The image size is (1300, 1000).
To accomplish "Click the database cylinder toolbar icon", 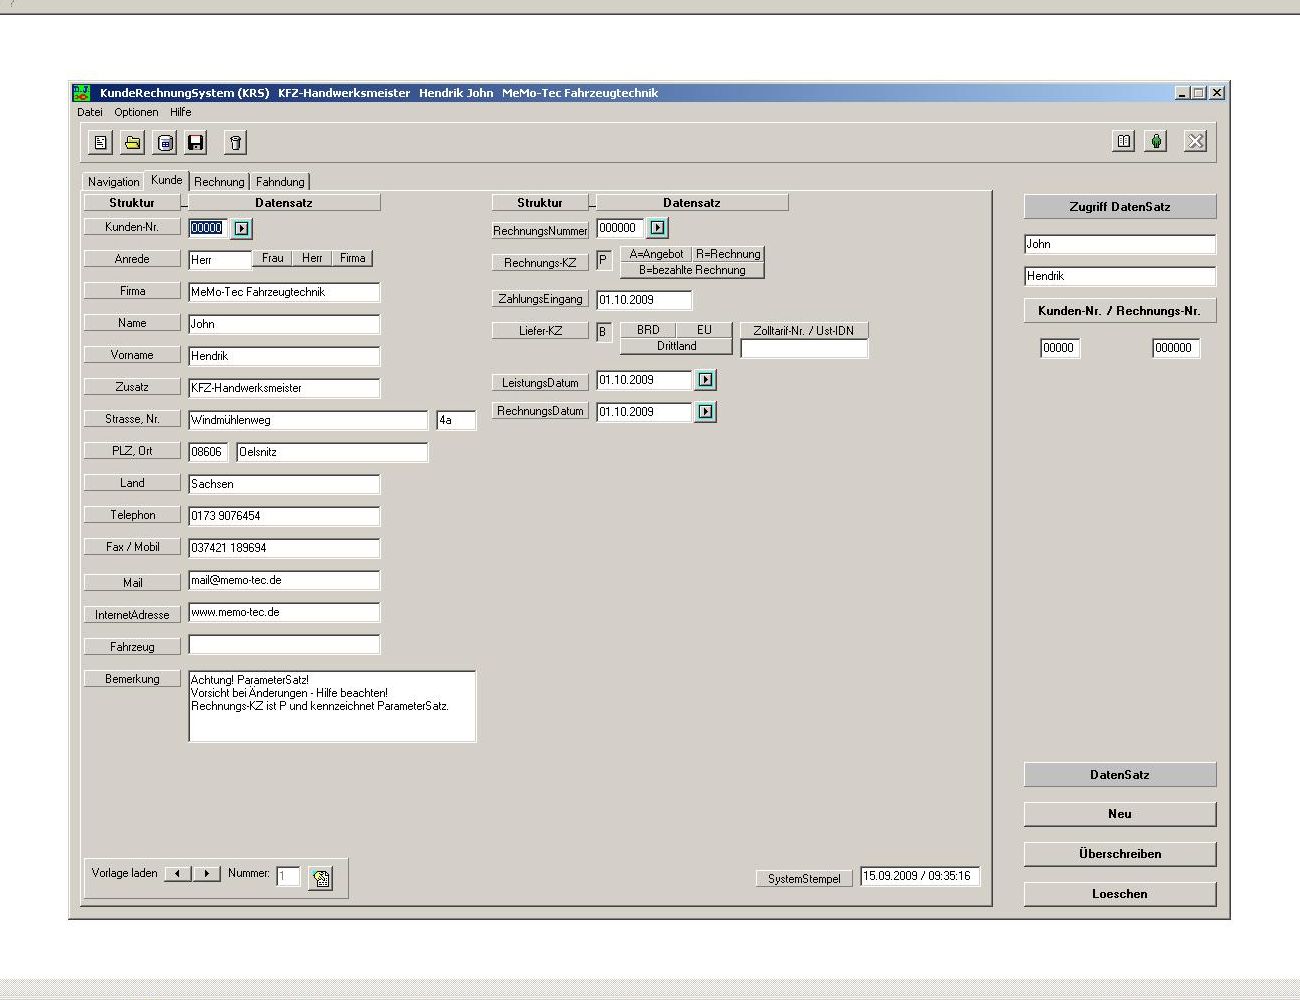I will tap(165, 143).
